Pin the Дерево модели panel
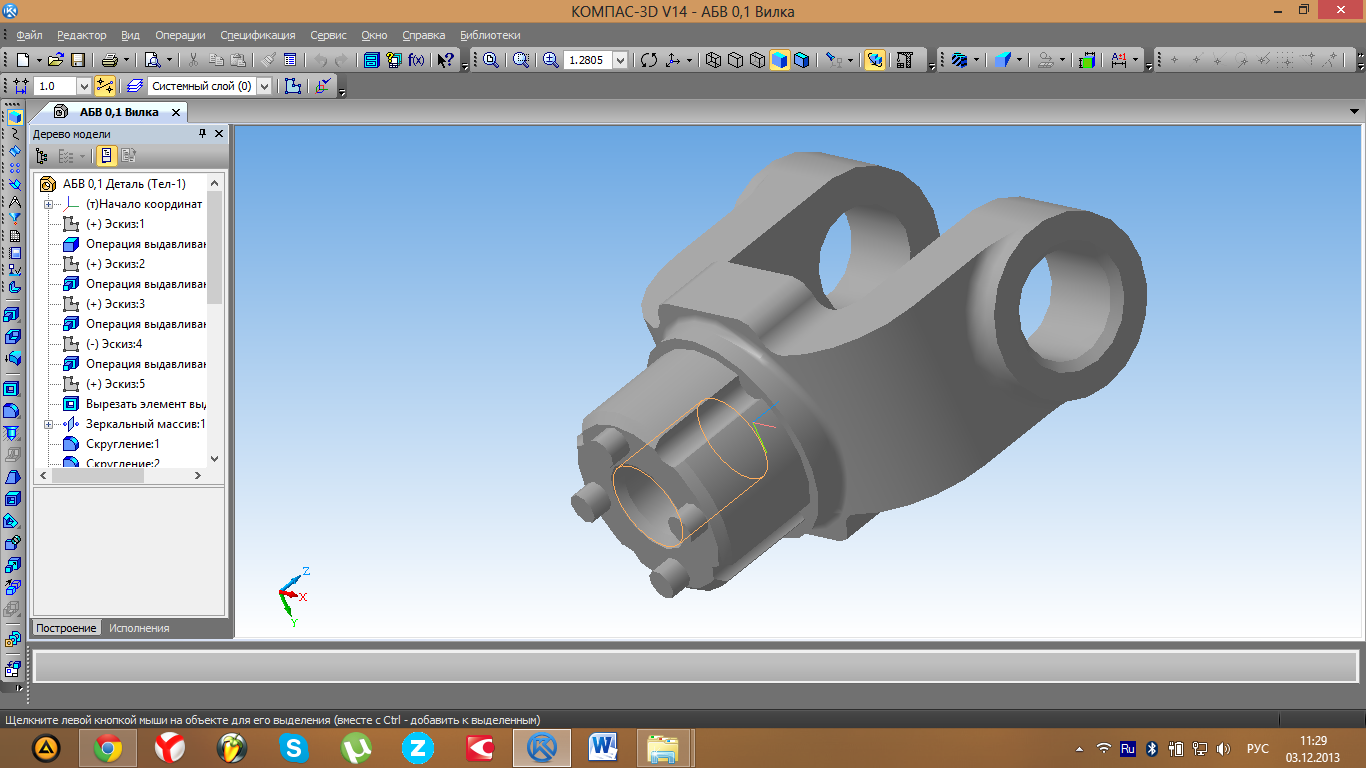 pos(203,133)
